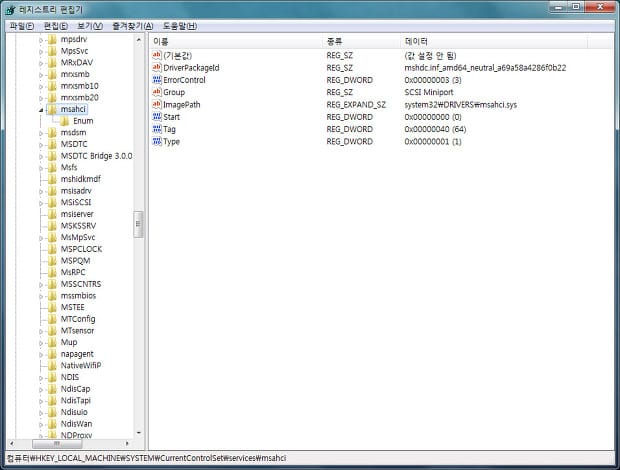Select the Tag value icon
Viewport: 620px width, 470px height.
[156, 129]
